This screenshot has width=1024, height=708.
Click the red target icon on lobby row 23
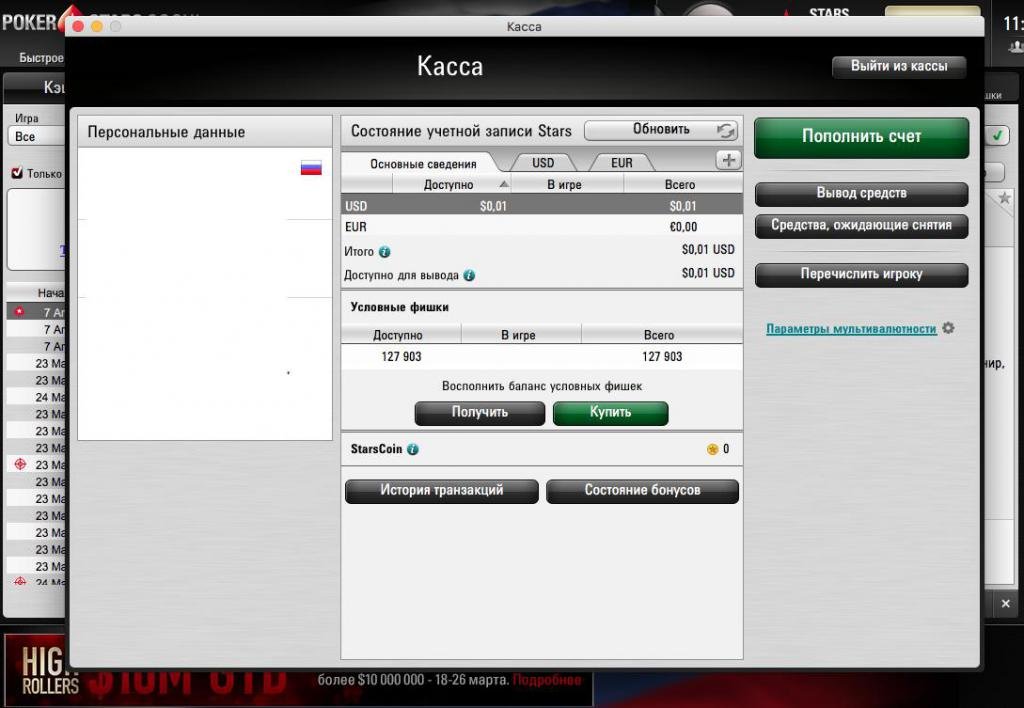point(20,464)
